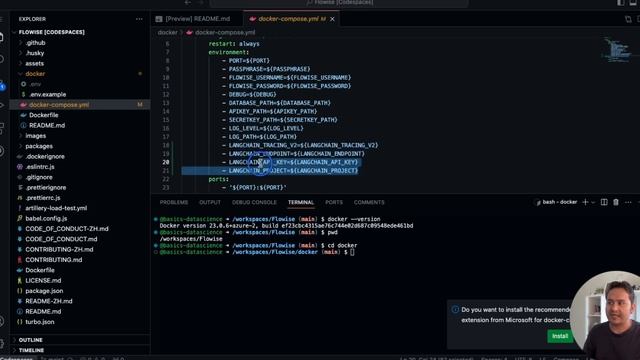Expand the OUTLINE section
The height and width of the screenshot is (360, 640).
point(30,340)
